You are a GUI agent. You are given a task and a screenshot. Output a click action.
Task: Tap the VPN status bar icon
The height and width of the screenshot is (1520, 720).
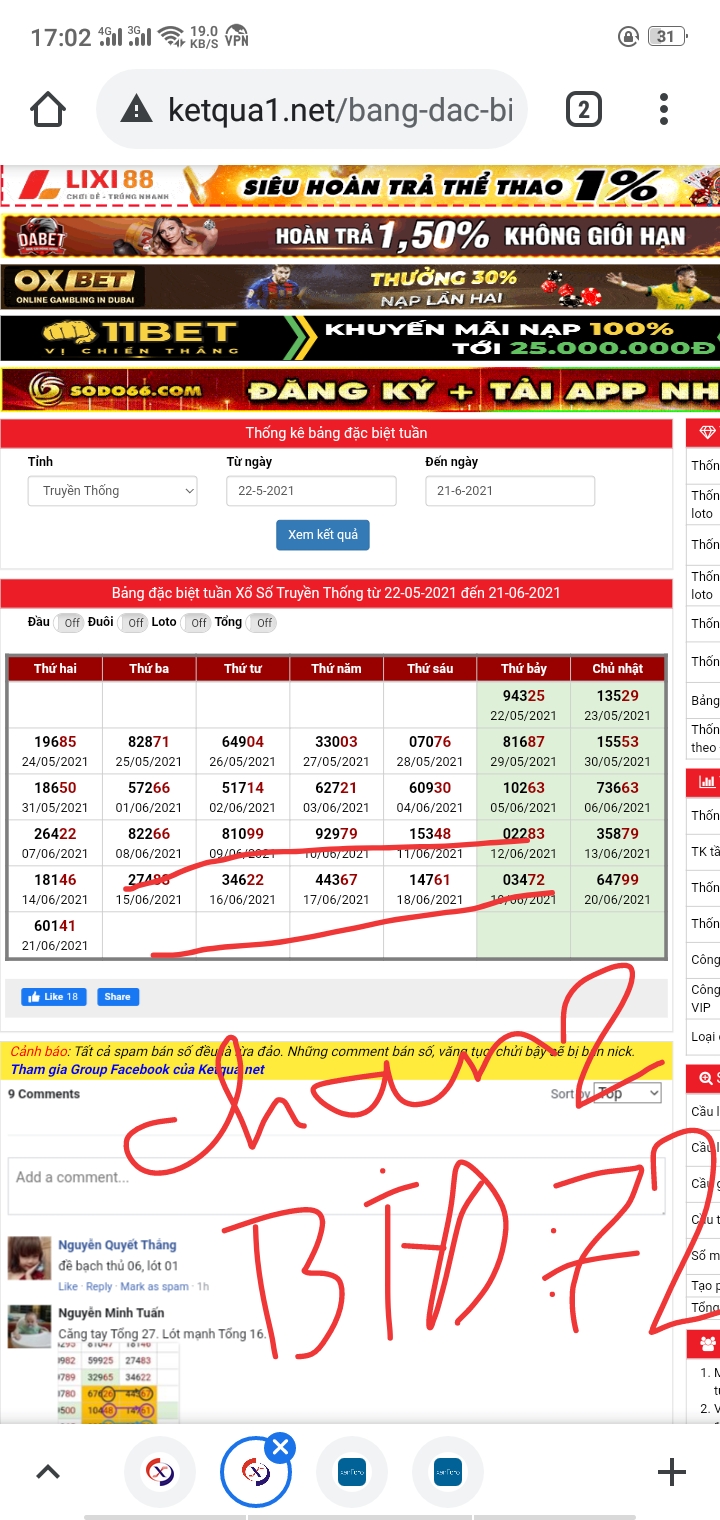click(x=237, y=37)
